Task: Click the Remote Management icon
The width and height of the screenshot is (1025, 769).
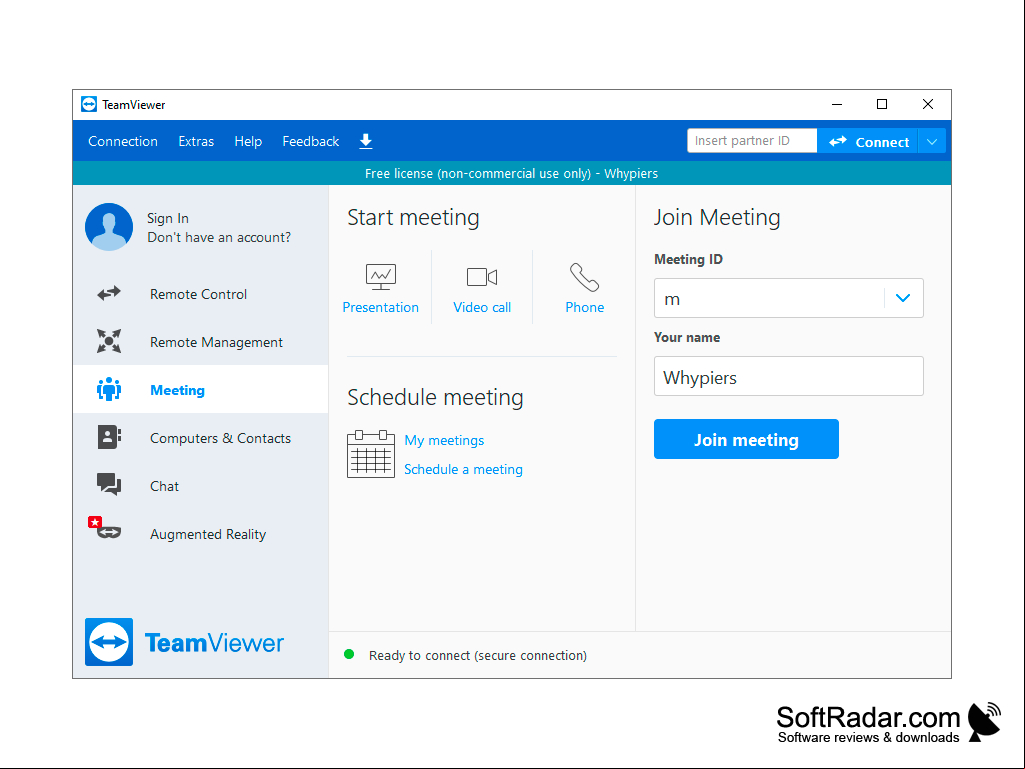Action: (x=109, y=341)
